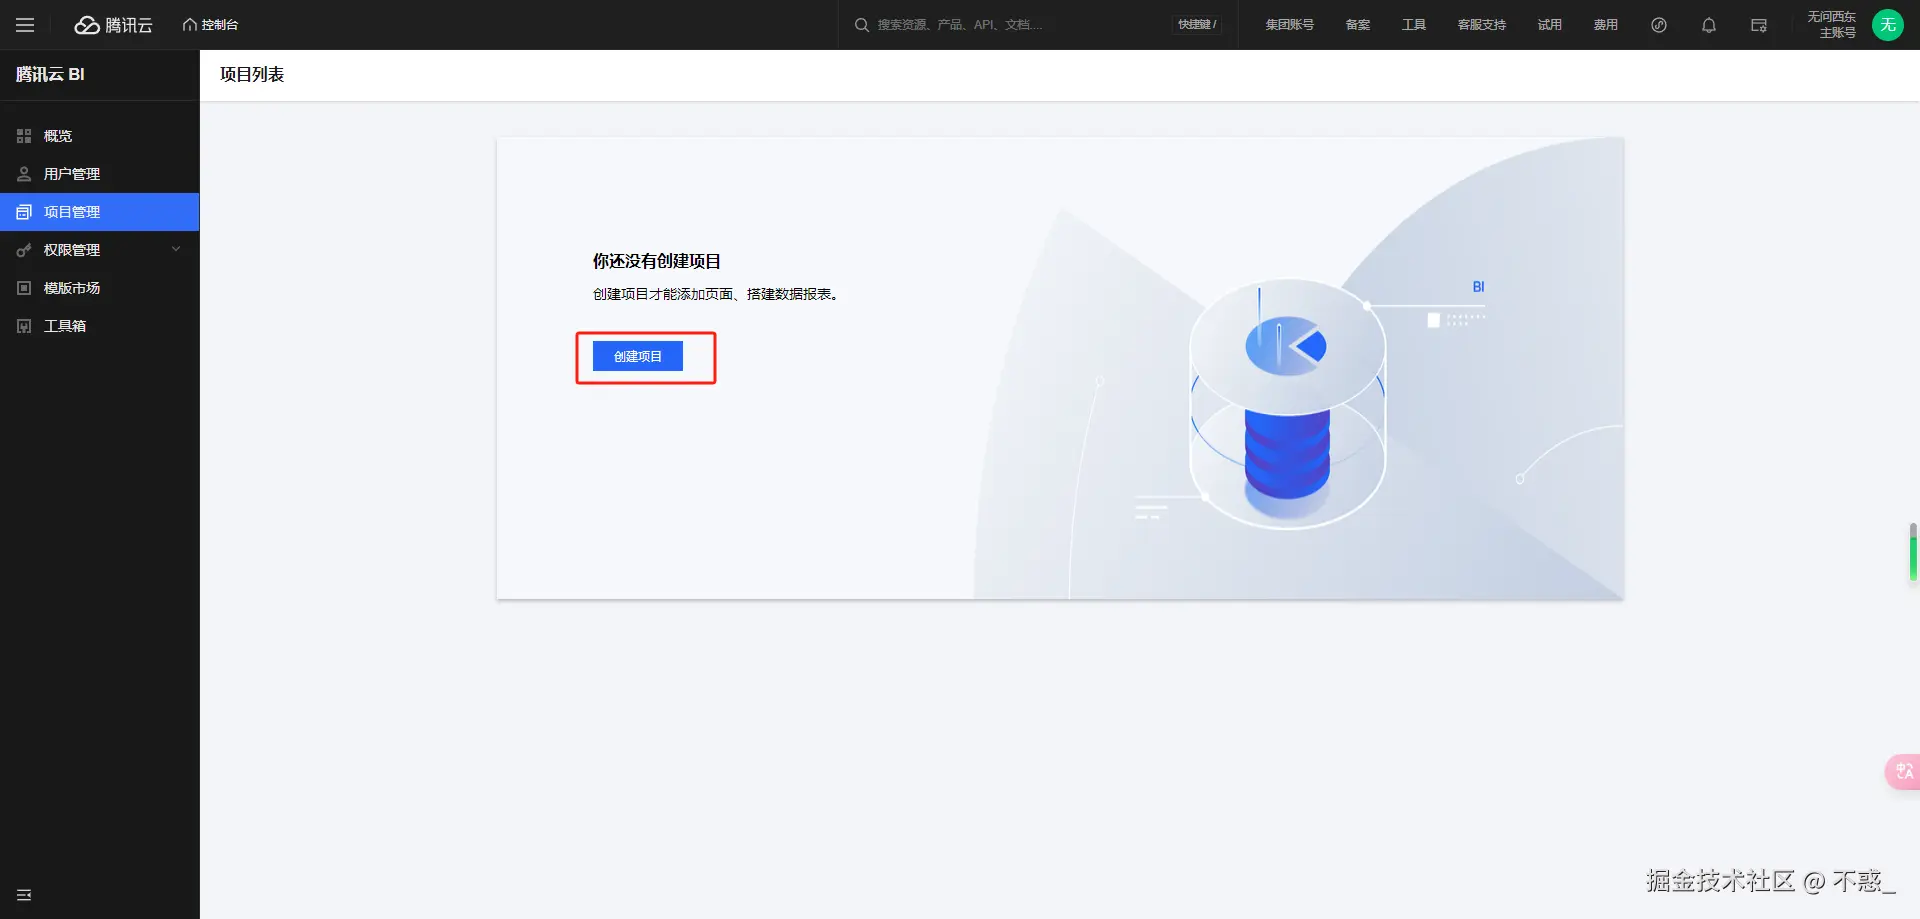Click the BI database illustration

pyautogui.click(x=1288, y=404)
